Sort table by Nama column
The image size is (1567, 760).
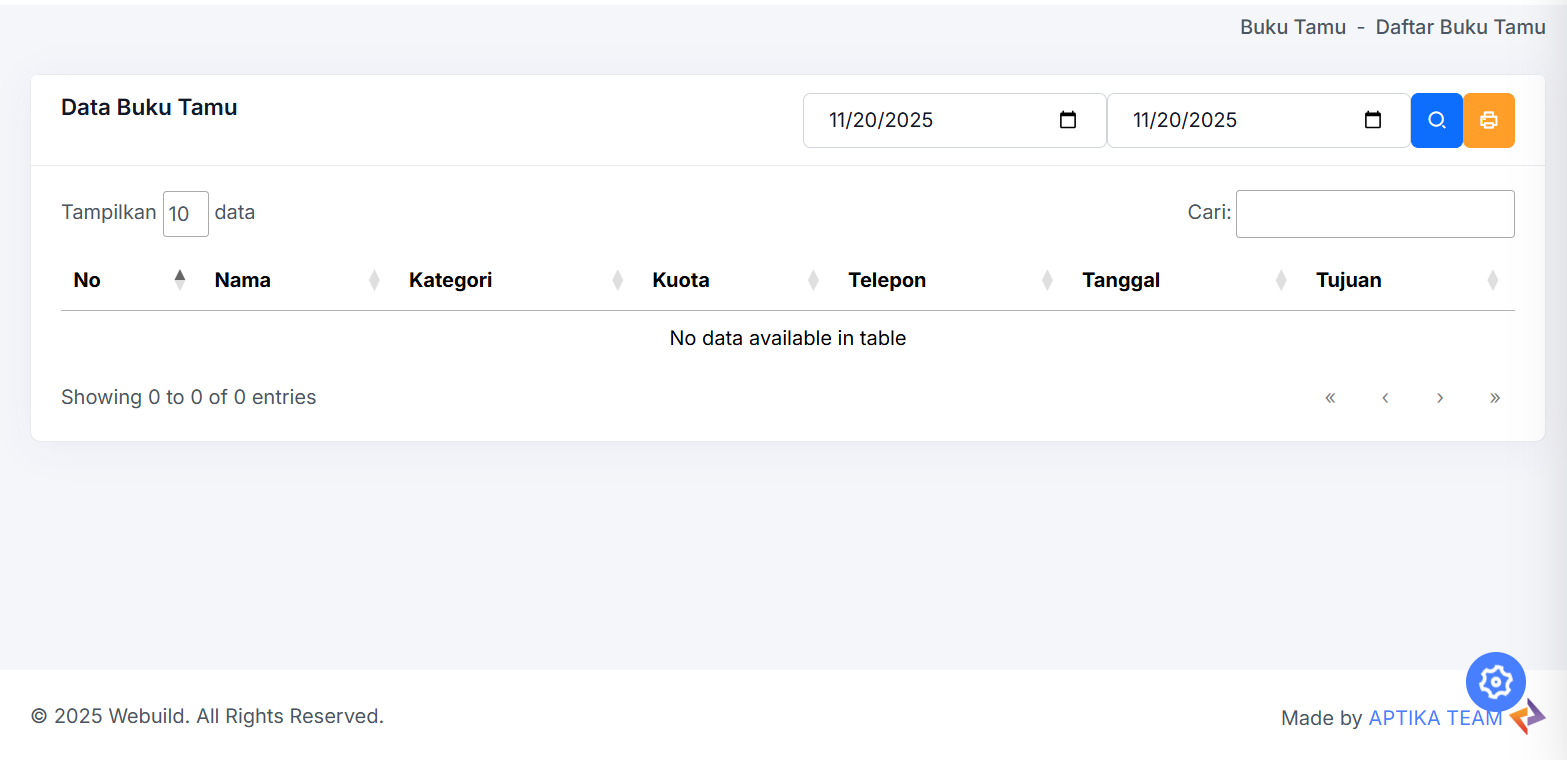tap(299, 280)
